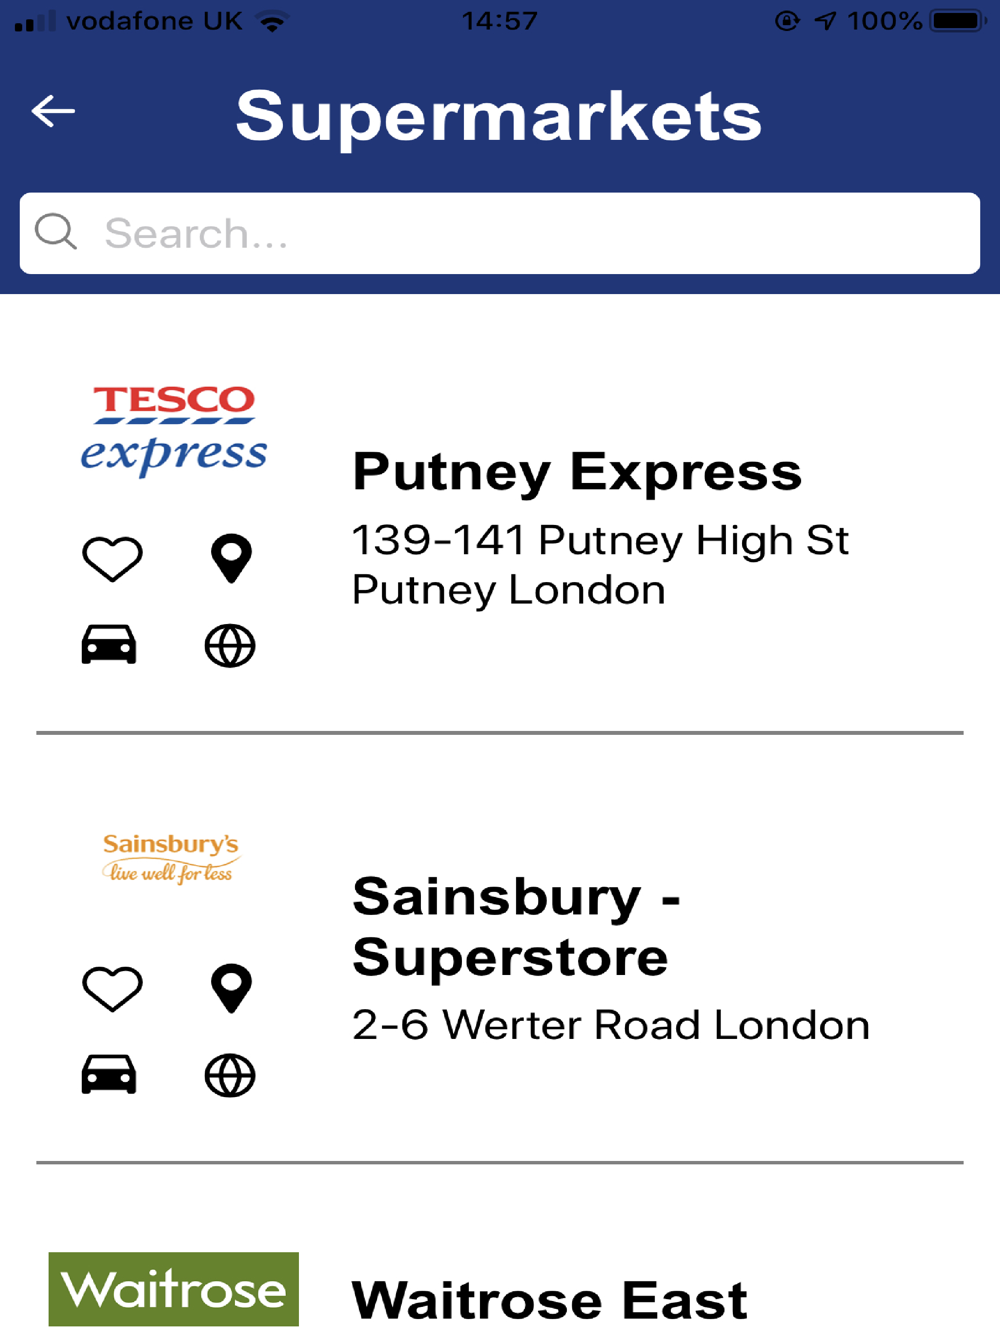Favorite Putney Express with the heart icon
1000x1334 pixels.
click(x=112, y=558)
